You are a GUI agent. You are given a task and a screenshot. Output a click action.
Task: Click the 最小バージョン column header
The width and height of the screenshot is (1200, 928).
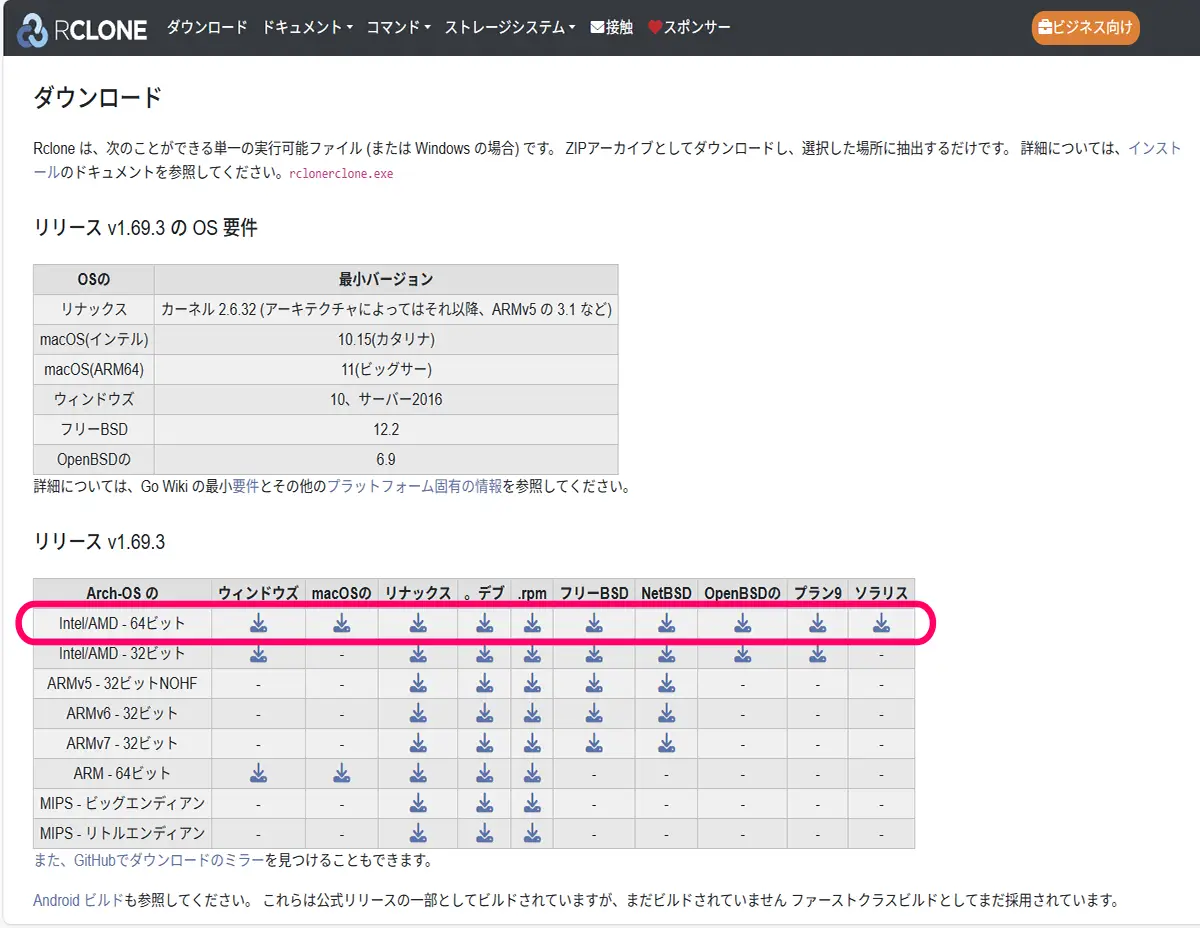pos(386,279)
